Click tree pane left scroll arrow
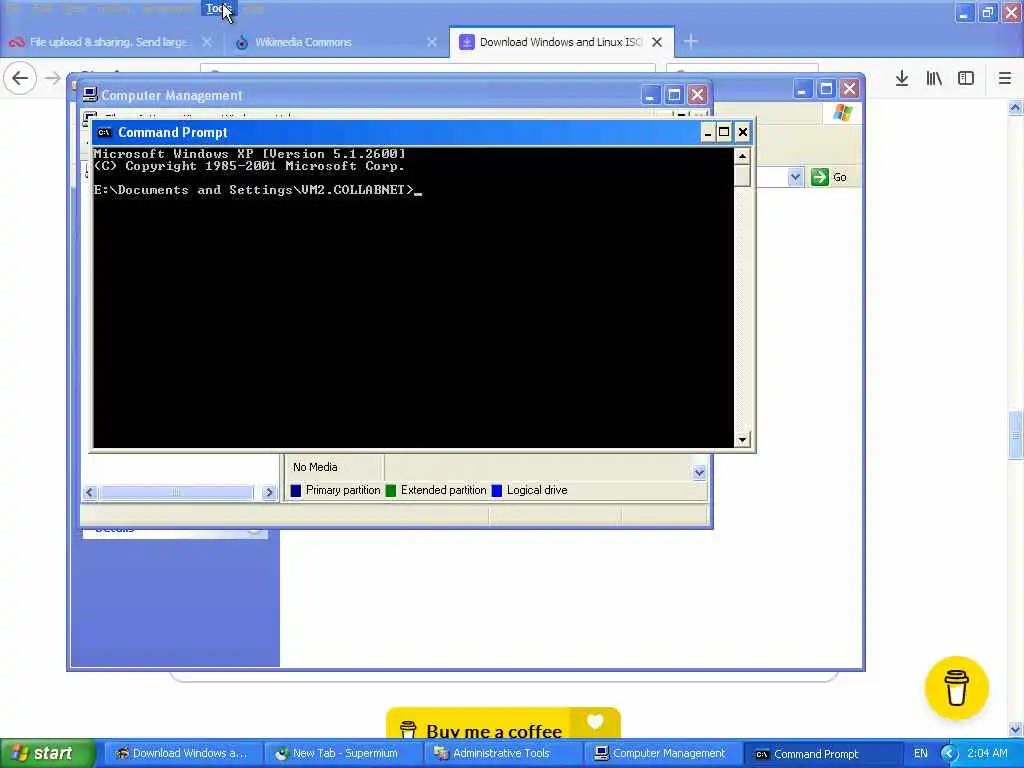1024x768 pixels. tap(90, 492)
